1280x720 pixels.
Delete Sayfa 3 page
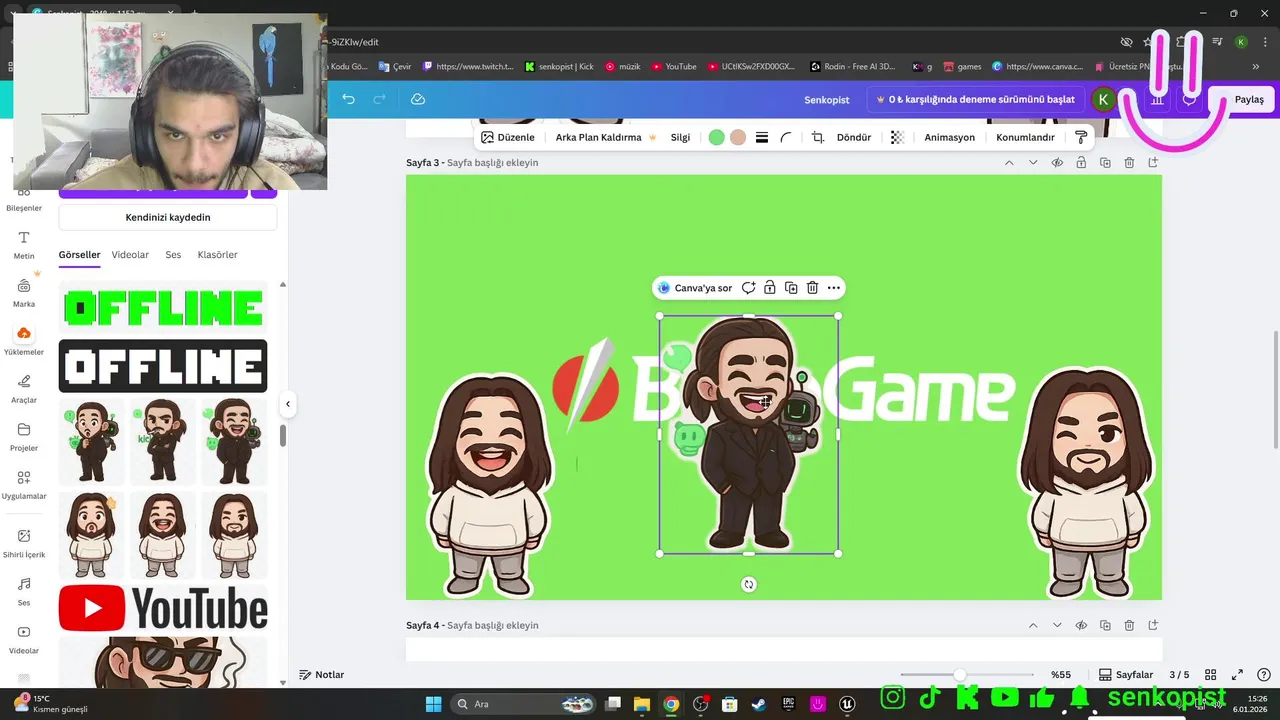(x=1129, y=163)
